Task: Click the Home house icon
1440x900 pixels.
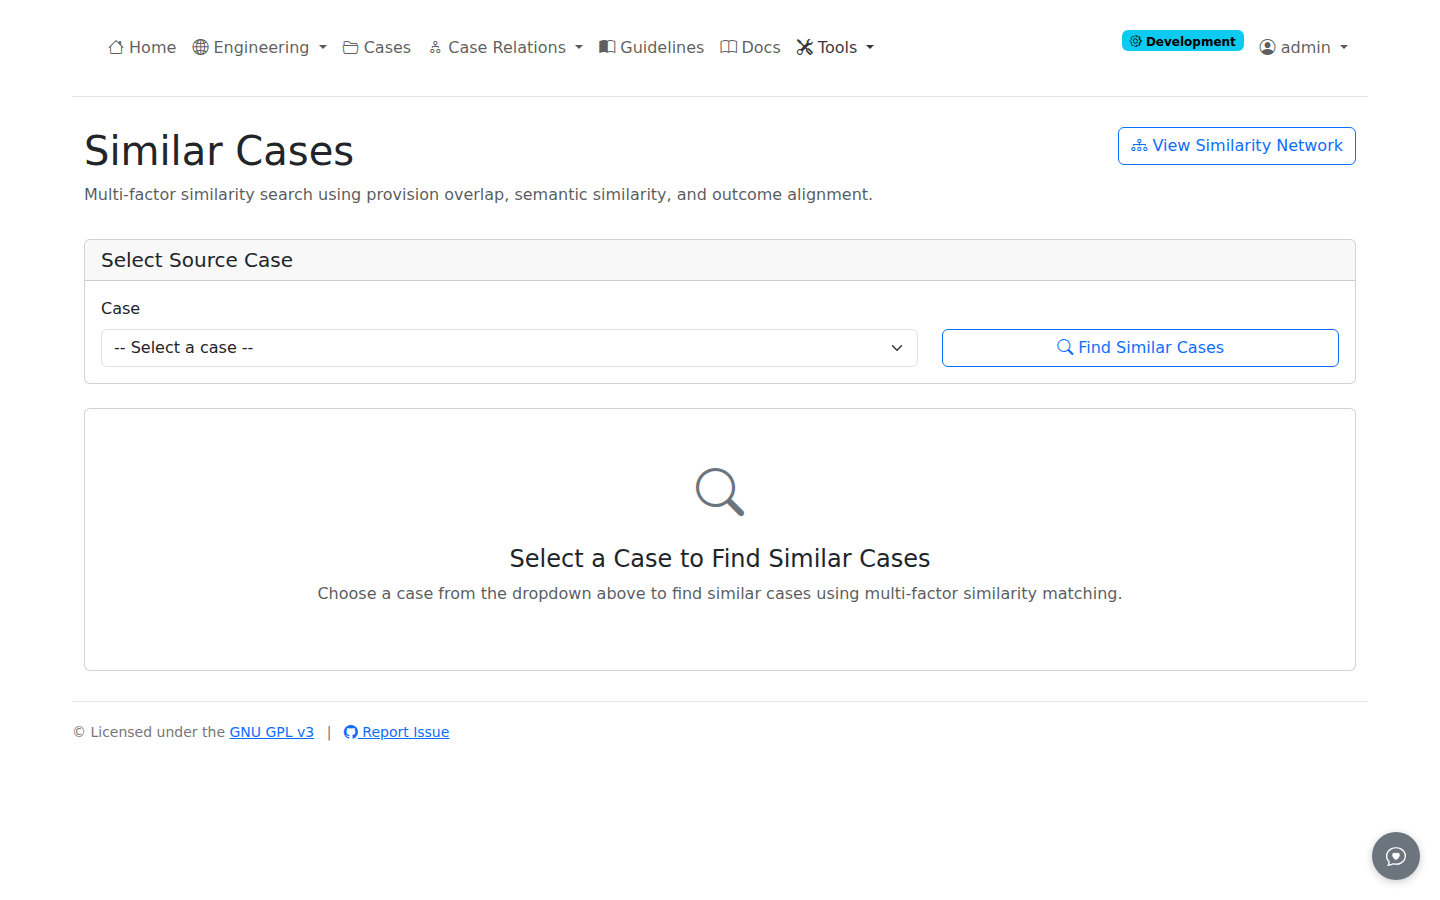Action: pyautogui.click(x=116, y=47)
